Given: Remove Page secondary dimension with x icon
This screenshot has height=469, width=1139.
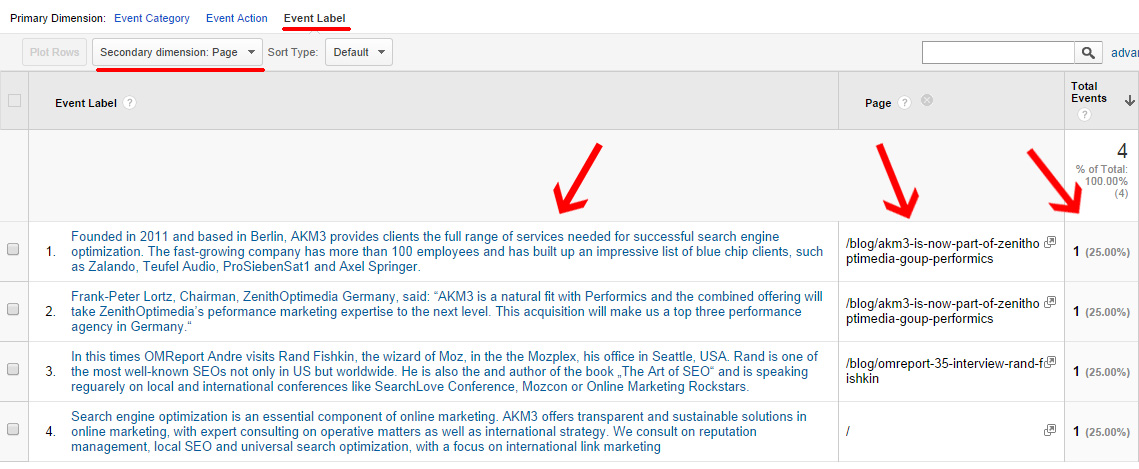Looking at the screenshot, I should [x=927, y=101].
